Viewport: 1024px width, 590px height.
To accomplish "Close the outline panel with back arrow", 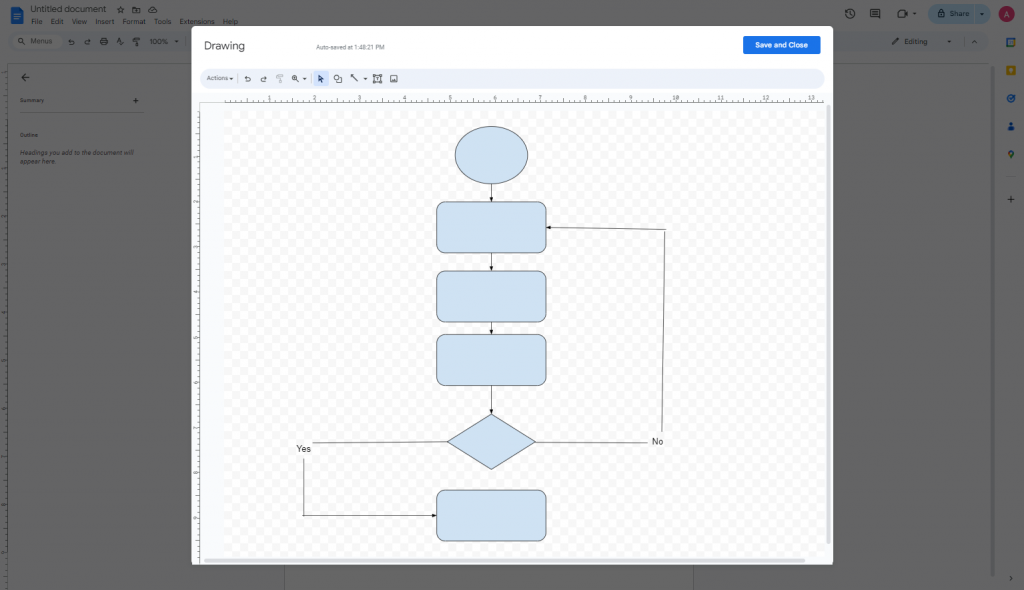I will 25,77.
